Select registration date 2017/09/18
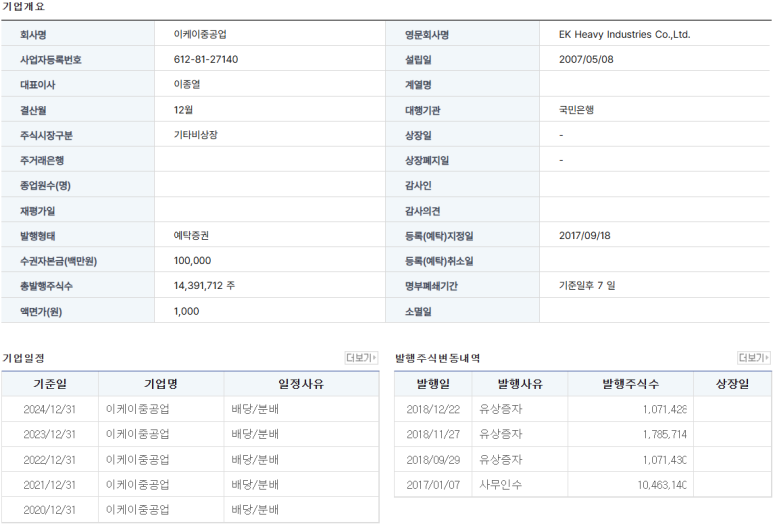Screen dimensions: 773x524 coord(584,236)
